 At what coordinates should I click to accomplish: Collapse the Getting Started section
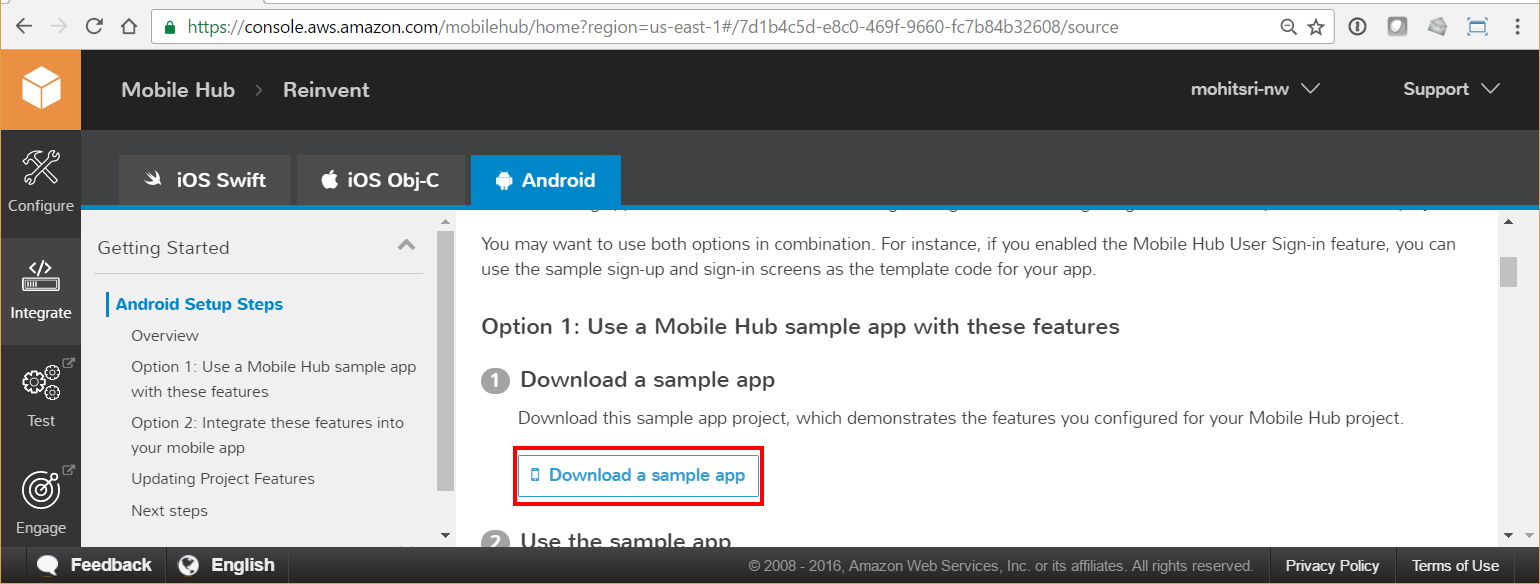(x=407, y=244)
